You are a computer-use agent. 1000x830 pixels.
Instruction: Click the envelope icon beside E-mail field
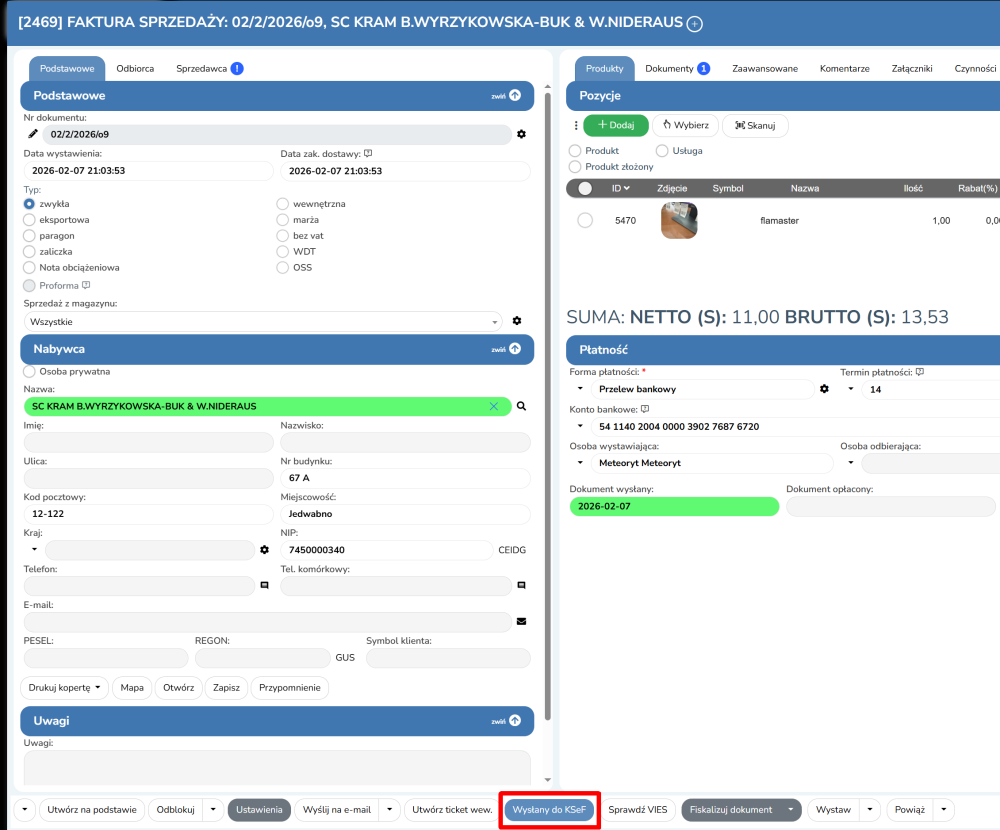point(521,622)
